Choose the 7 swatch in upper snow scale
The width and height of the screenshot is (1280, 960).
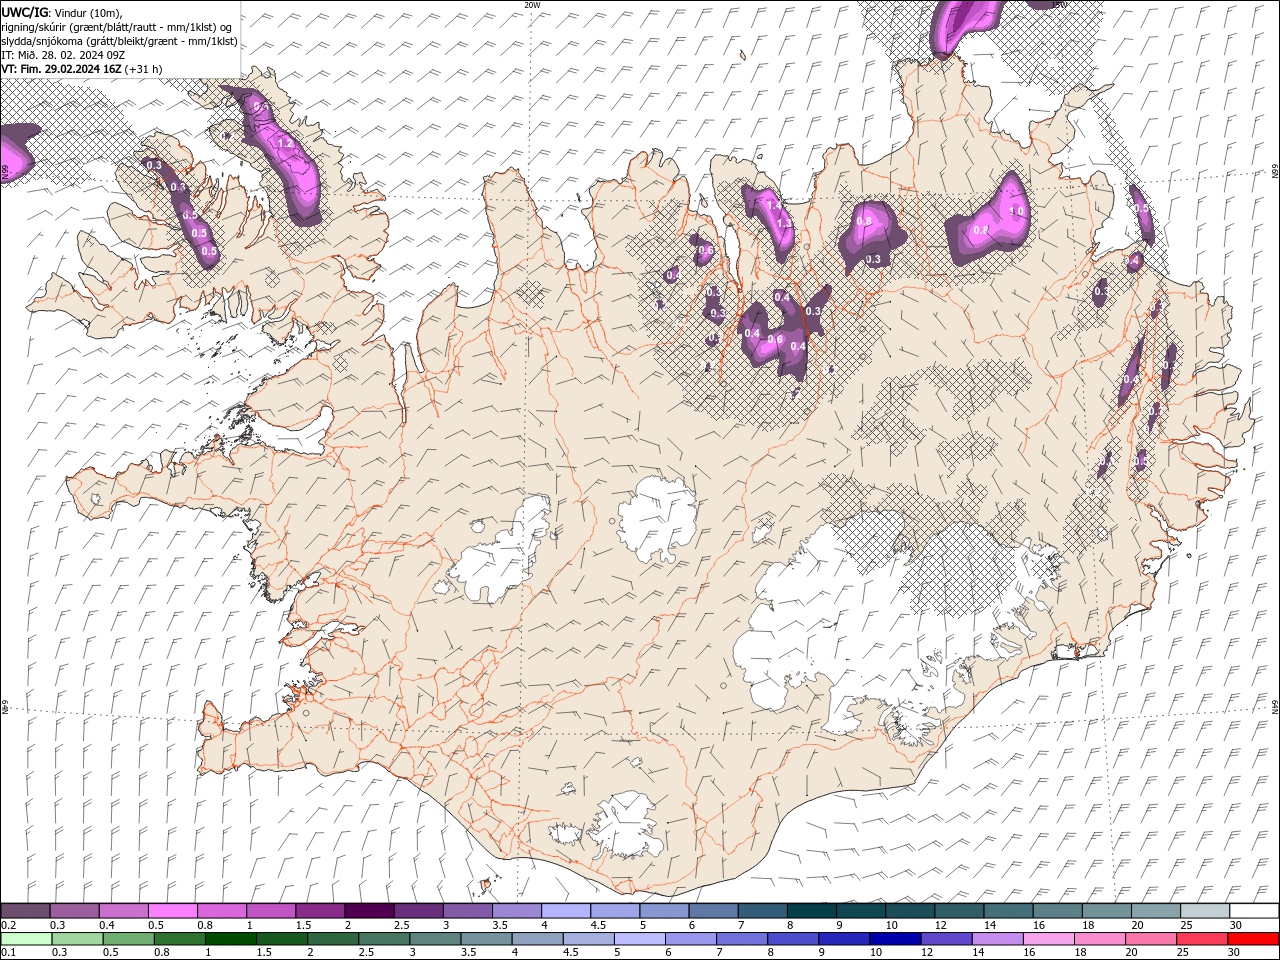point(762,911)
